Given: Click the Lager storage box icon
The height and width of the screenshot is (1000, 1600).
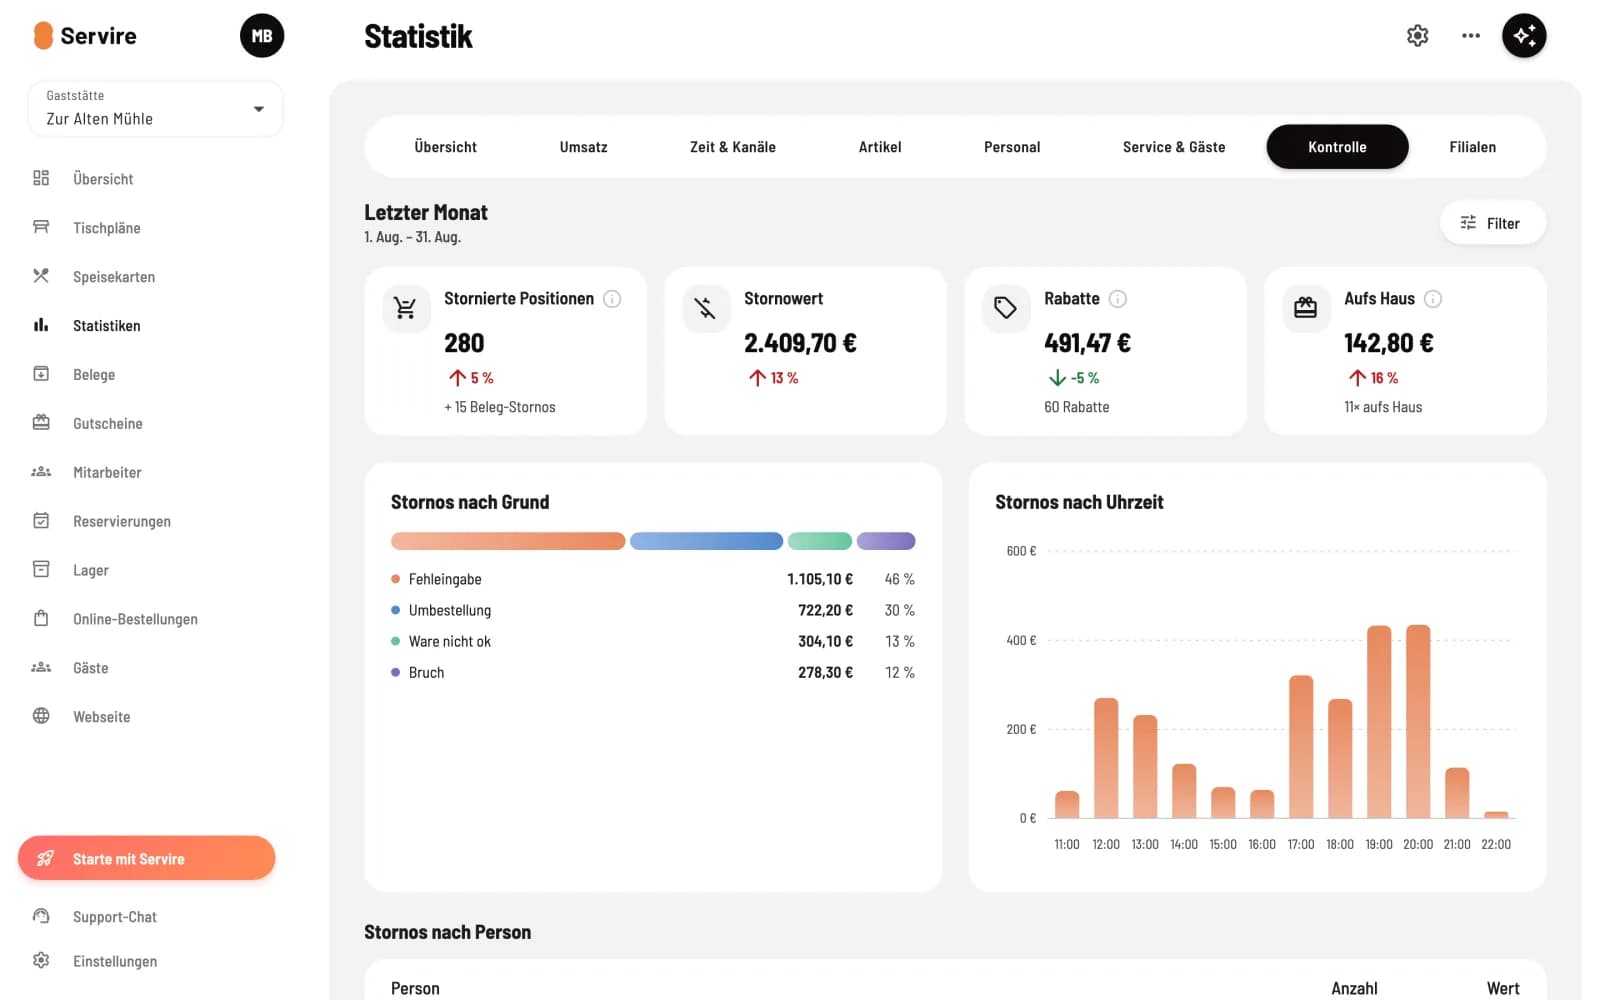Looking at the screenshot, I should point(41,570).
